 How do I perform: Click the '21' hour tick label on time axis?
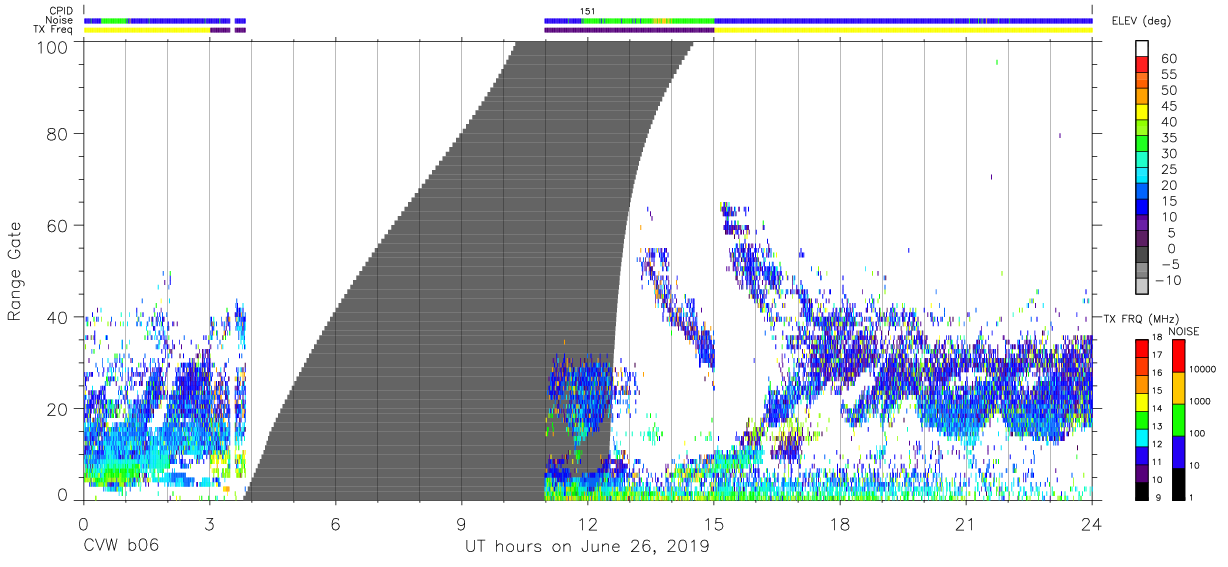coord(966,525)
